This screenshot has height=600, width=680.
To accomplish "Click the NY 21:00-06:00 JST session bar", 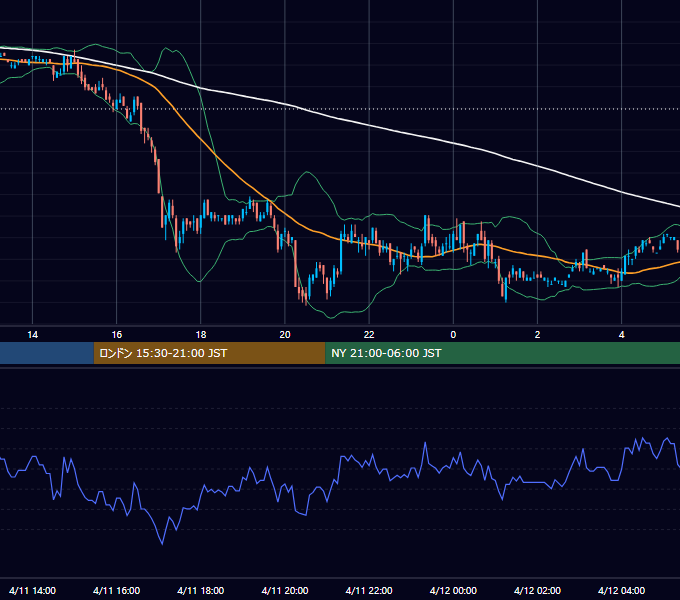I will 502,353.
